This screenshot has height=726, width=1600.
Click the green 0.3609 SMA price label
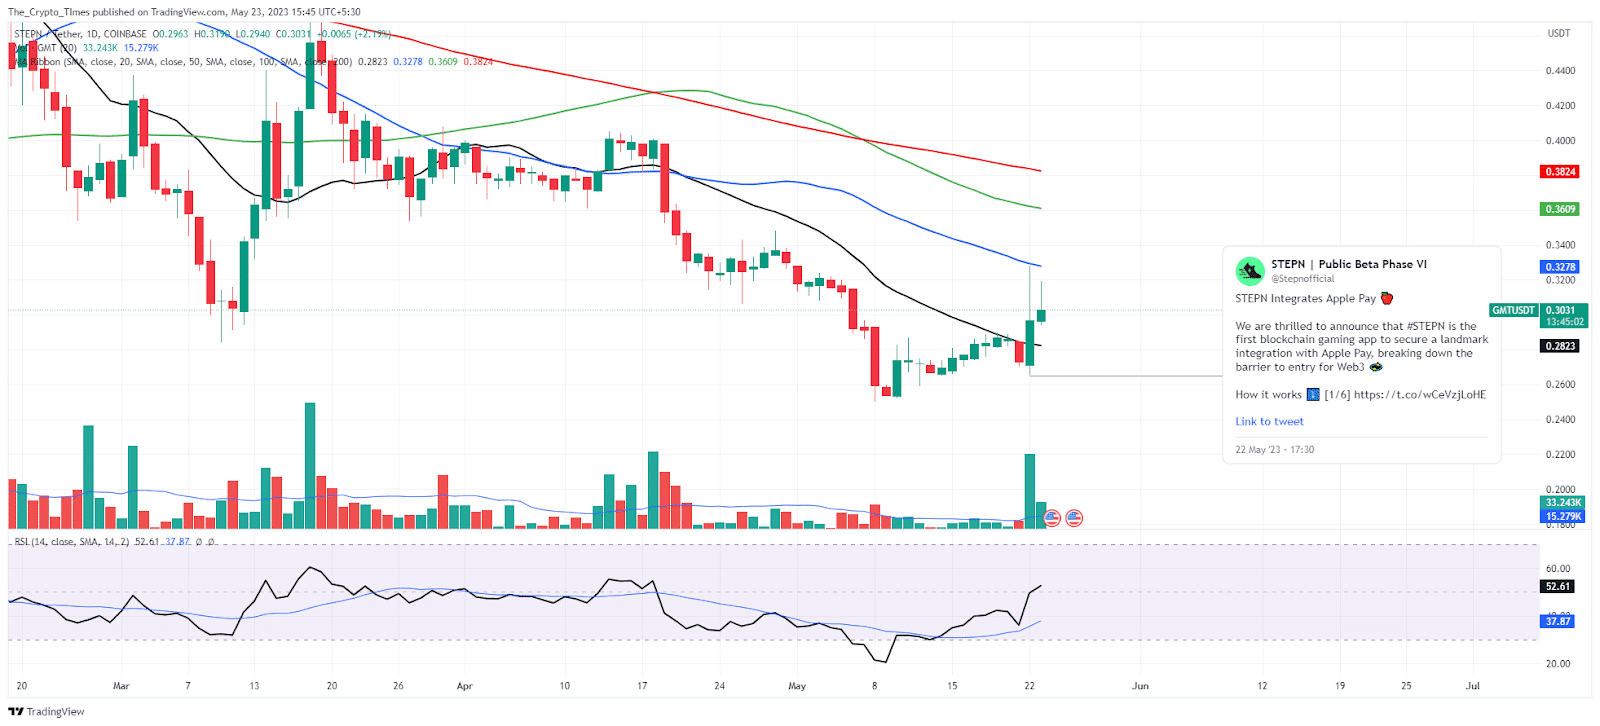[x=1560, y=209]
